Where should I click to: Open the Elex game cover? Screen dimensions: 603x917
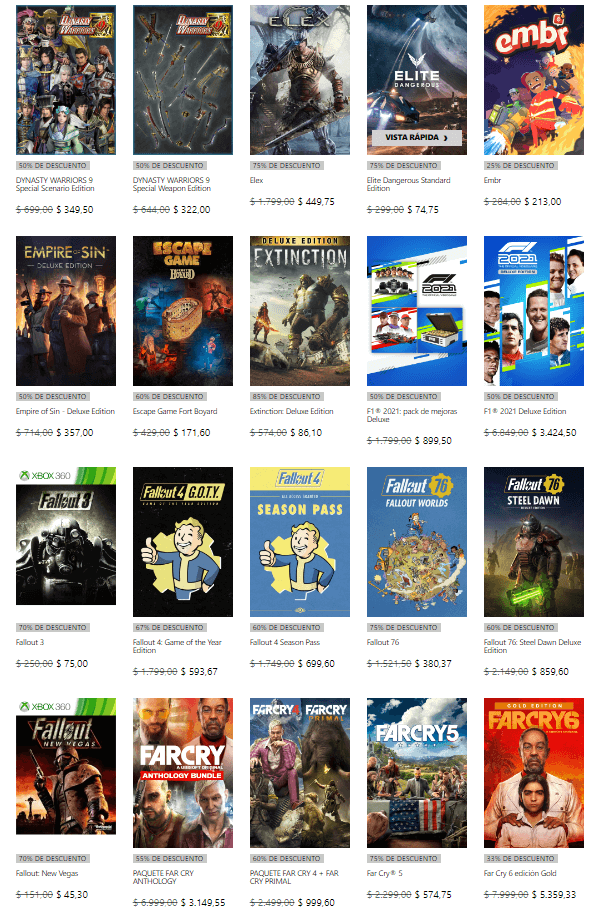tap(299, 80)
